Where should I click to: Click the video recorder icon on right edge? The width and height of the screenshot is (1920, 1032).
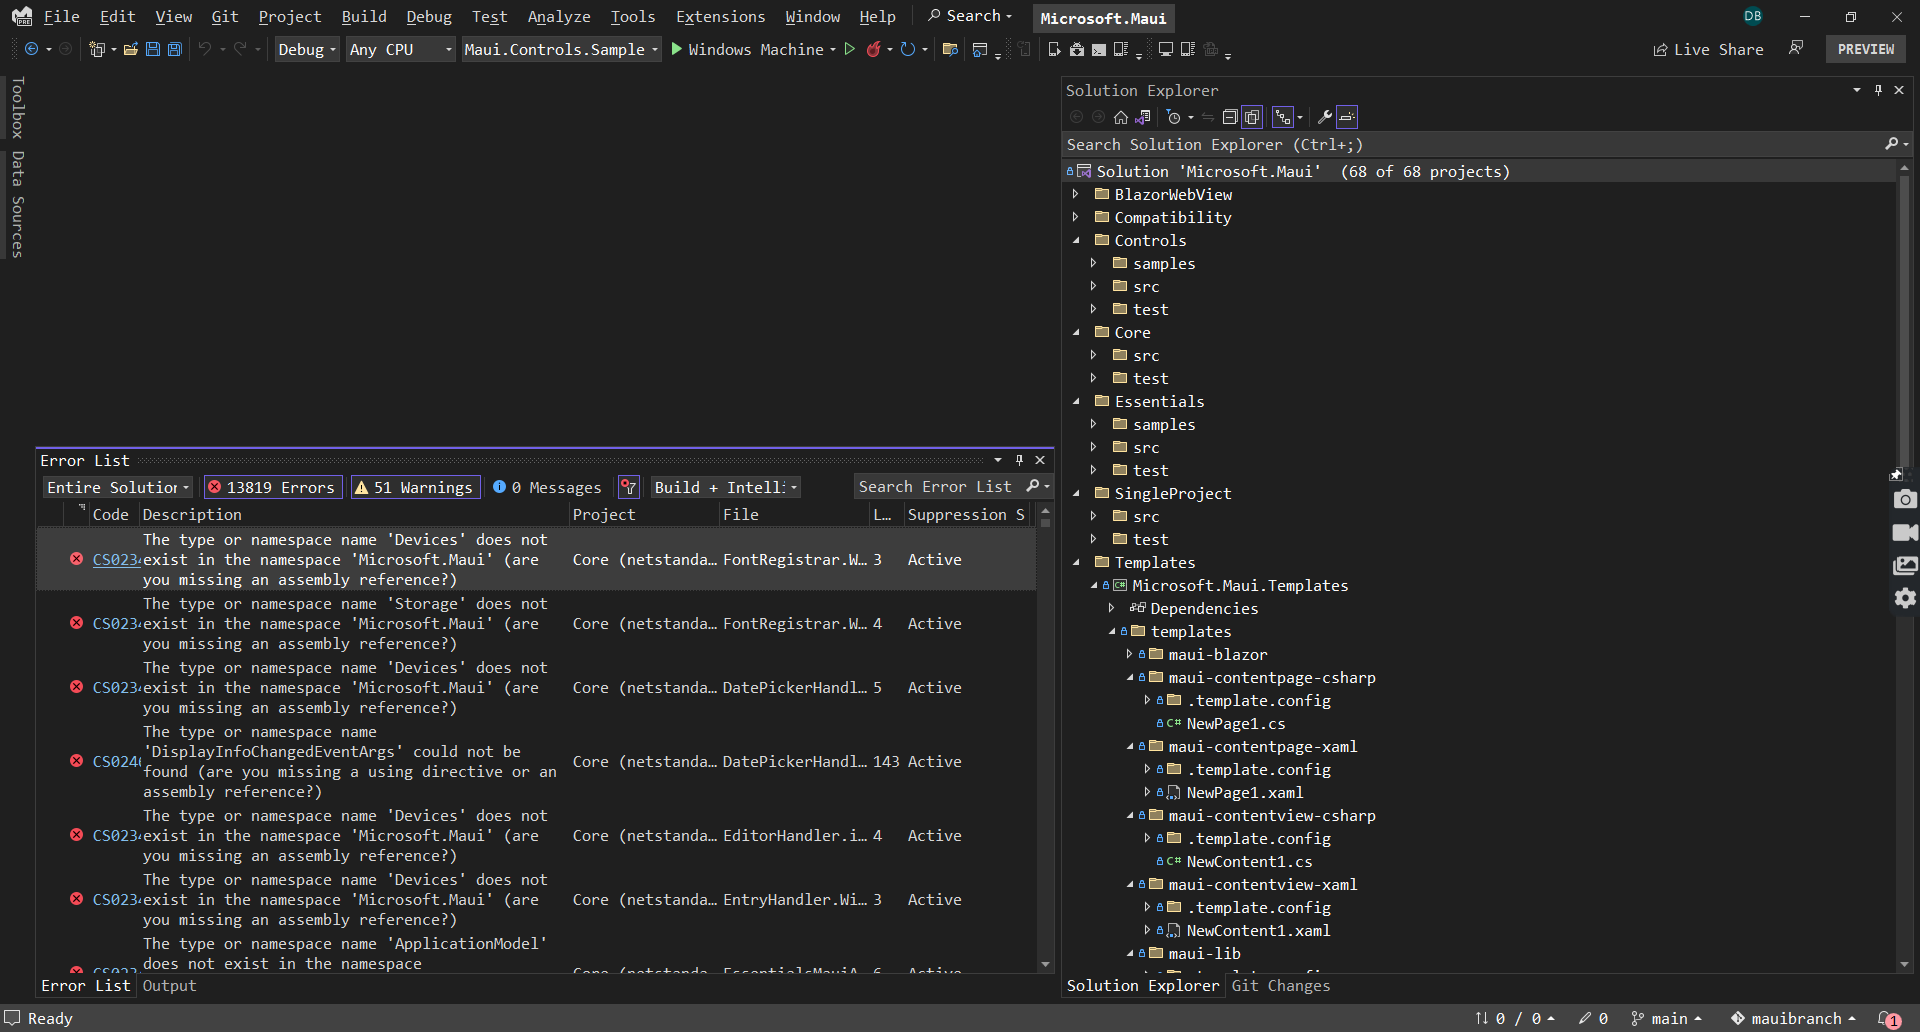pos(1905,532)
